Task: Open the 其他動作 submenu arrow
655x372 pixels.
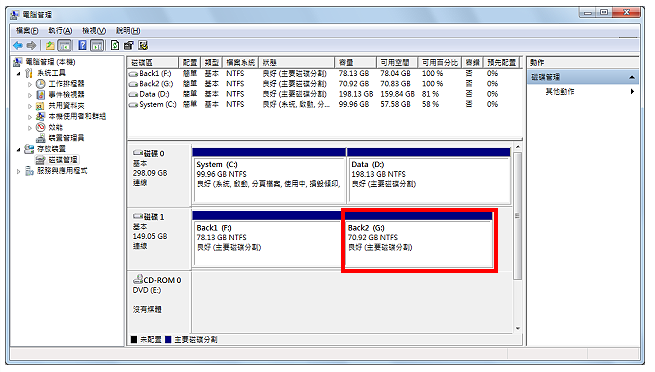Action: tap(632, 91)
